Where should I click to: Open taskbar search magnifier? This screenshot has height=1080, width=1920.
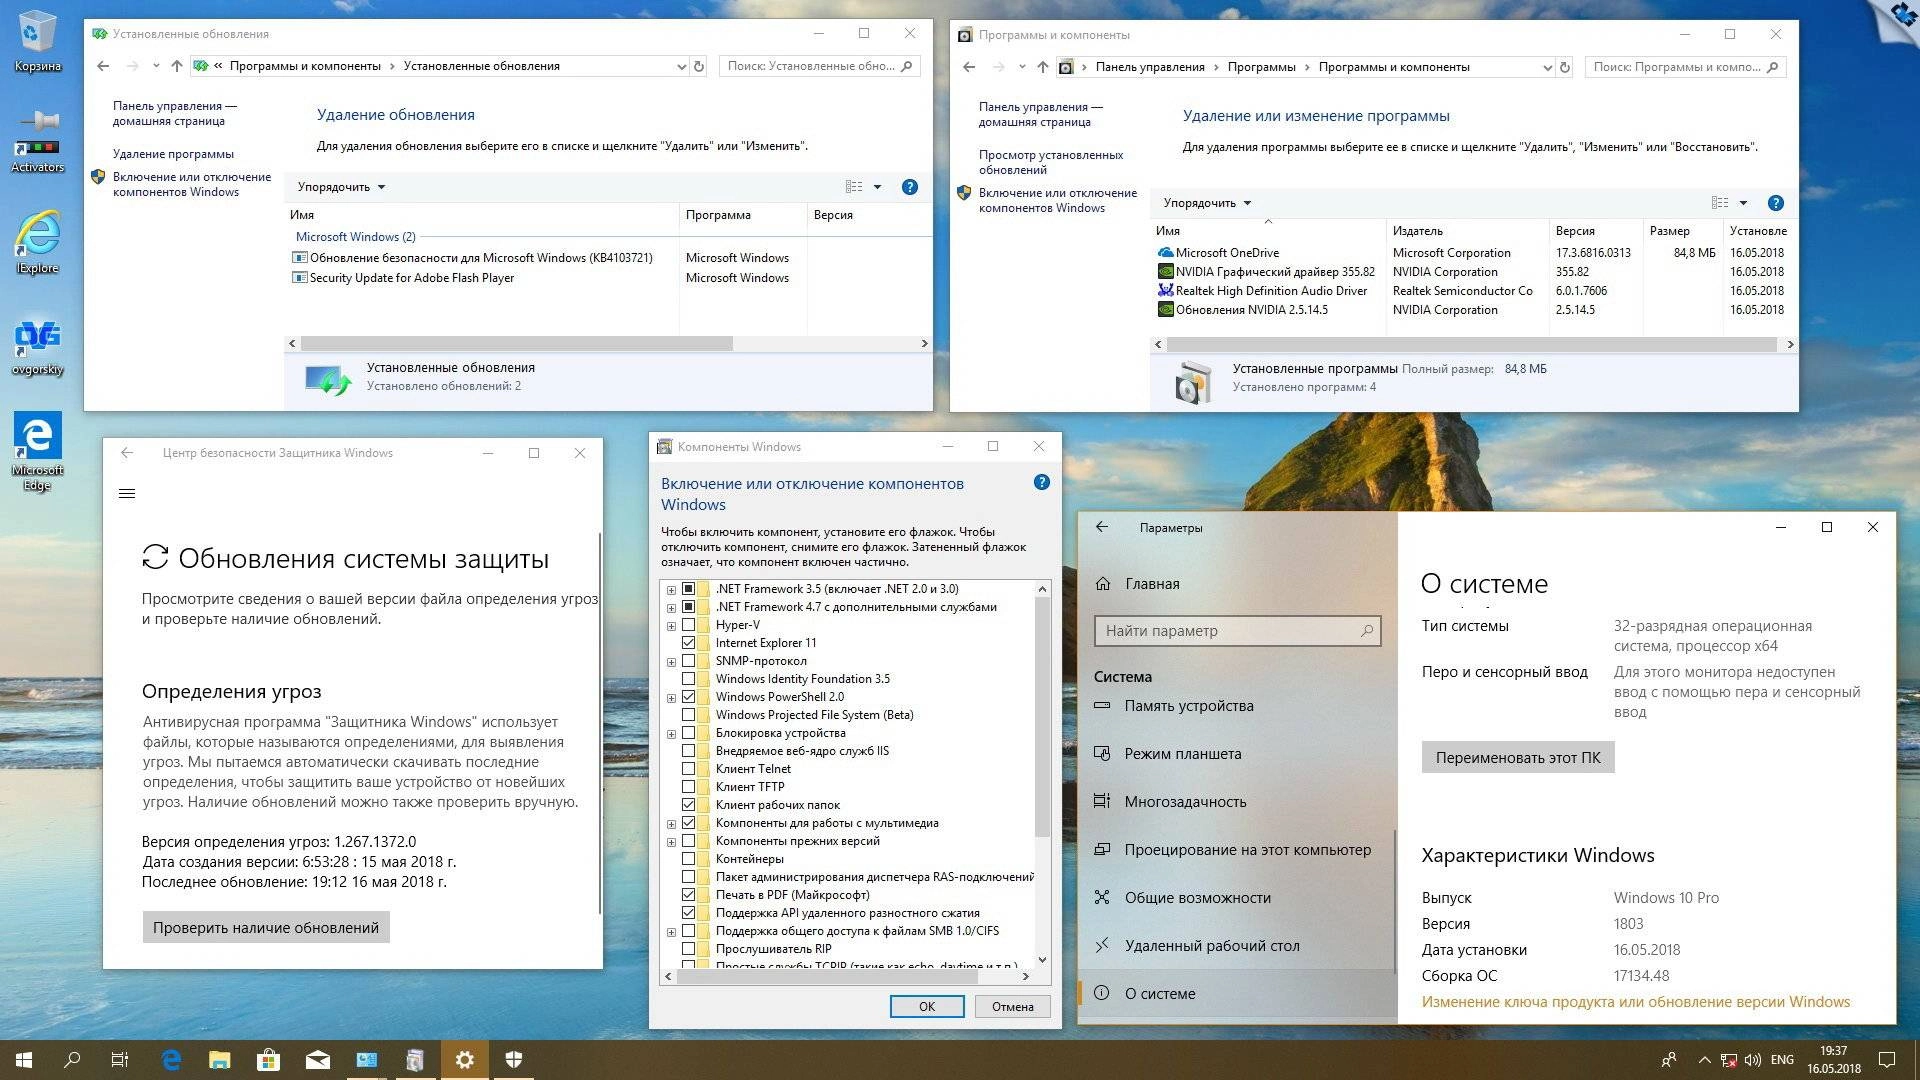(x=72, y=1060)
